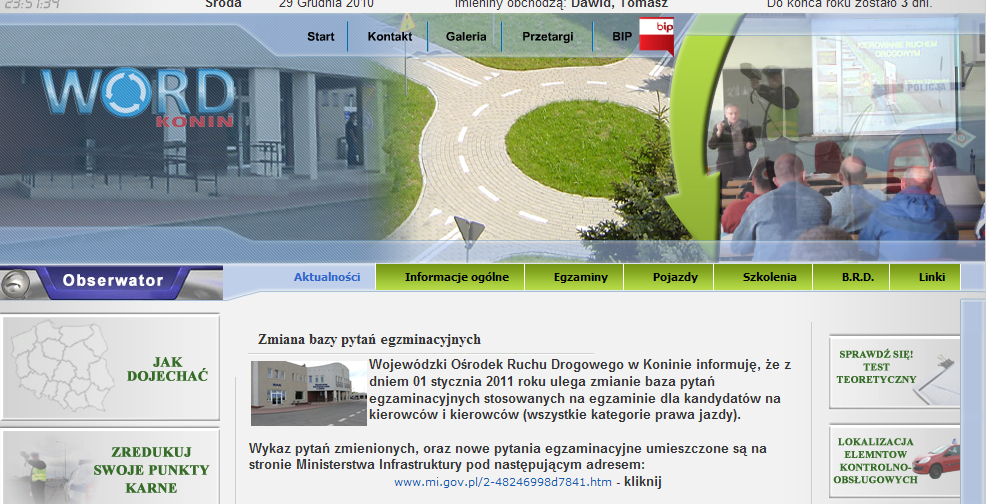
Task: Click the date text 29 Grudnia 2010
Action: (326, 4)
